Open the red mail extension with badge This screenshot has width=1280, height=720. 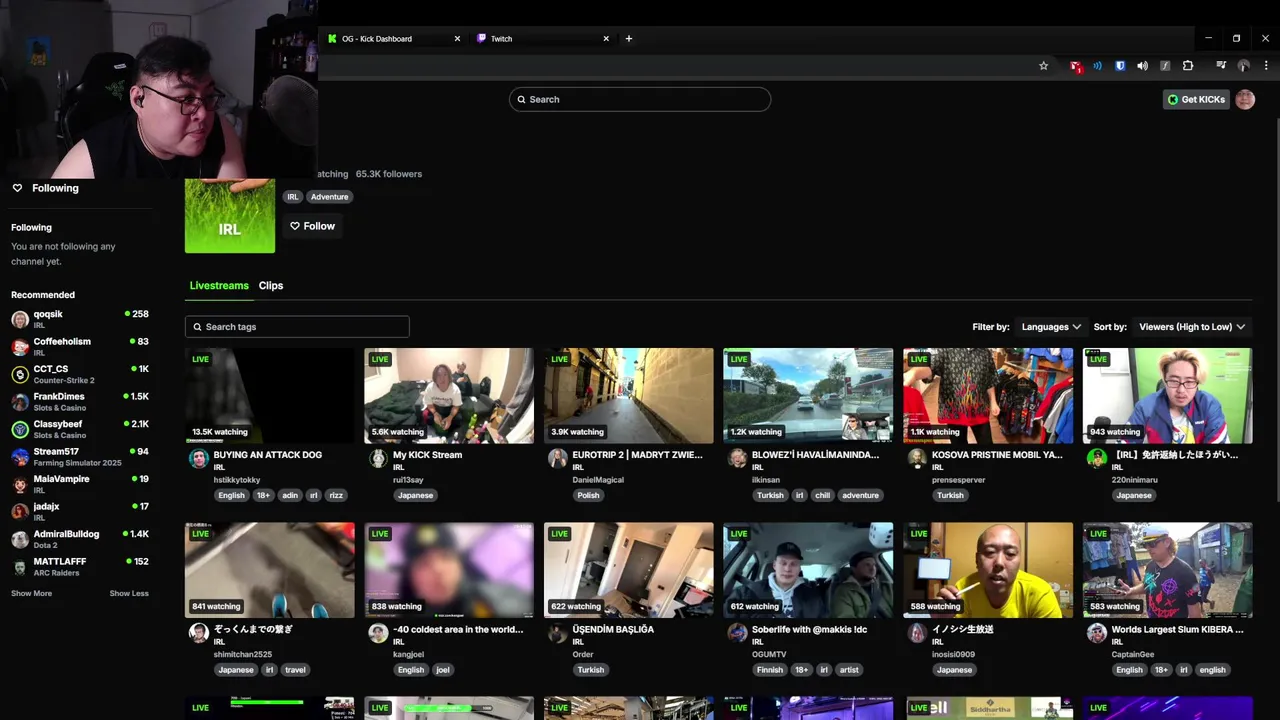tap(1075, 66)
